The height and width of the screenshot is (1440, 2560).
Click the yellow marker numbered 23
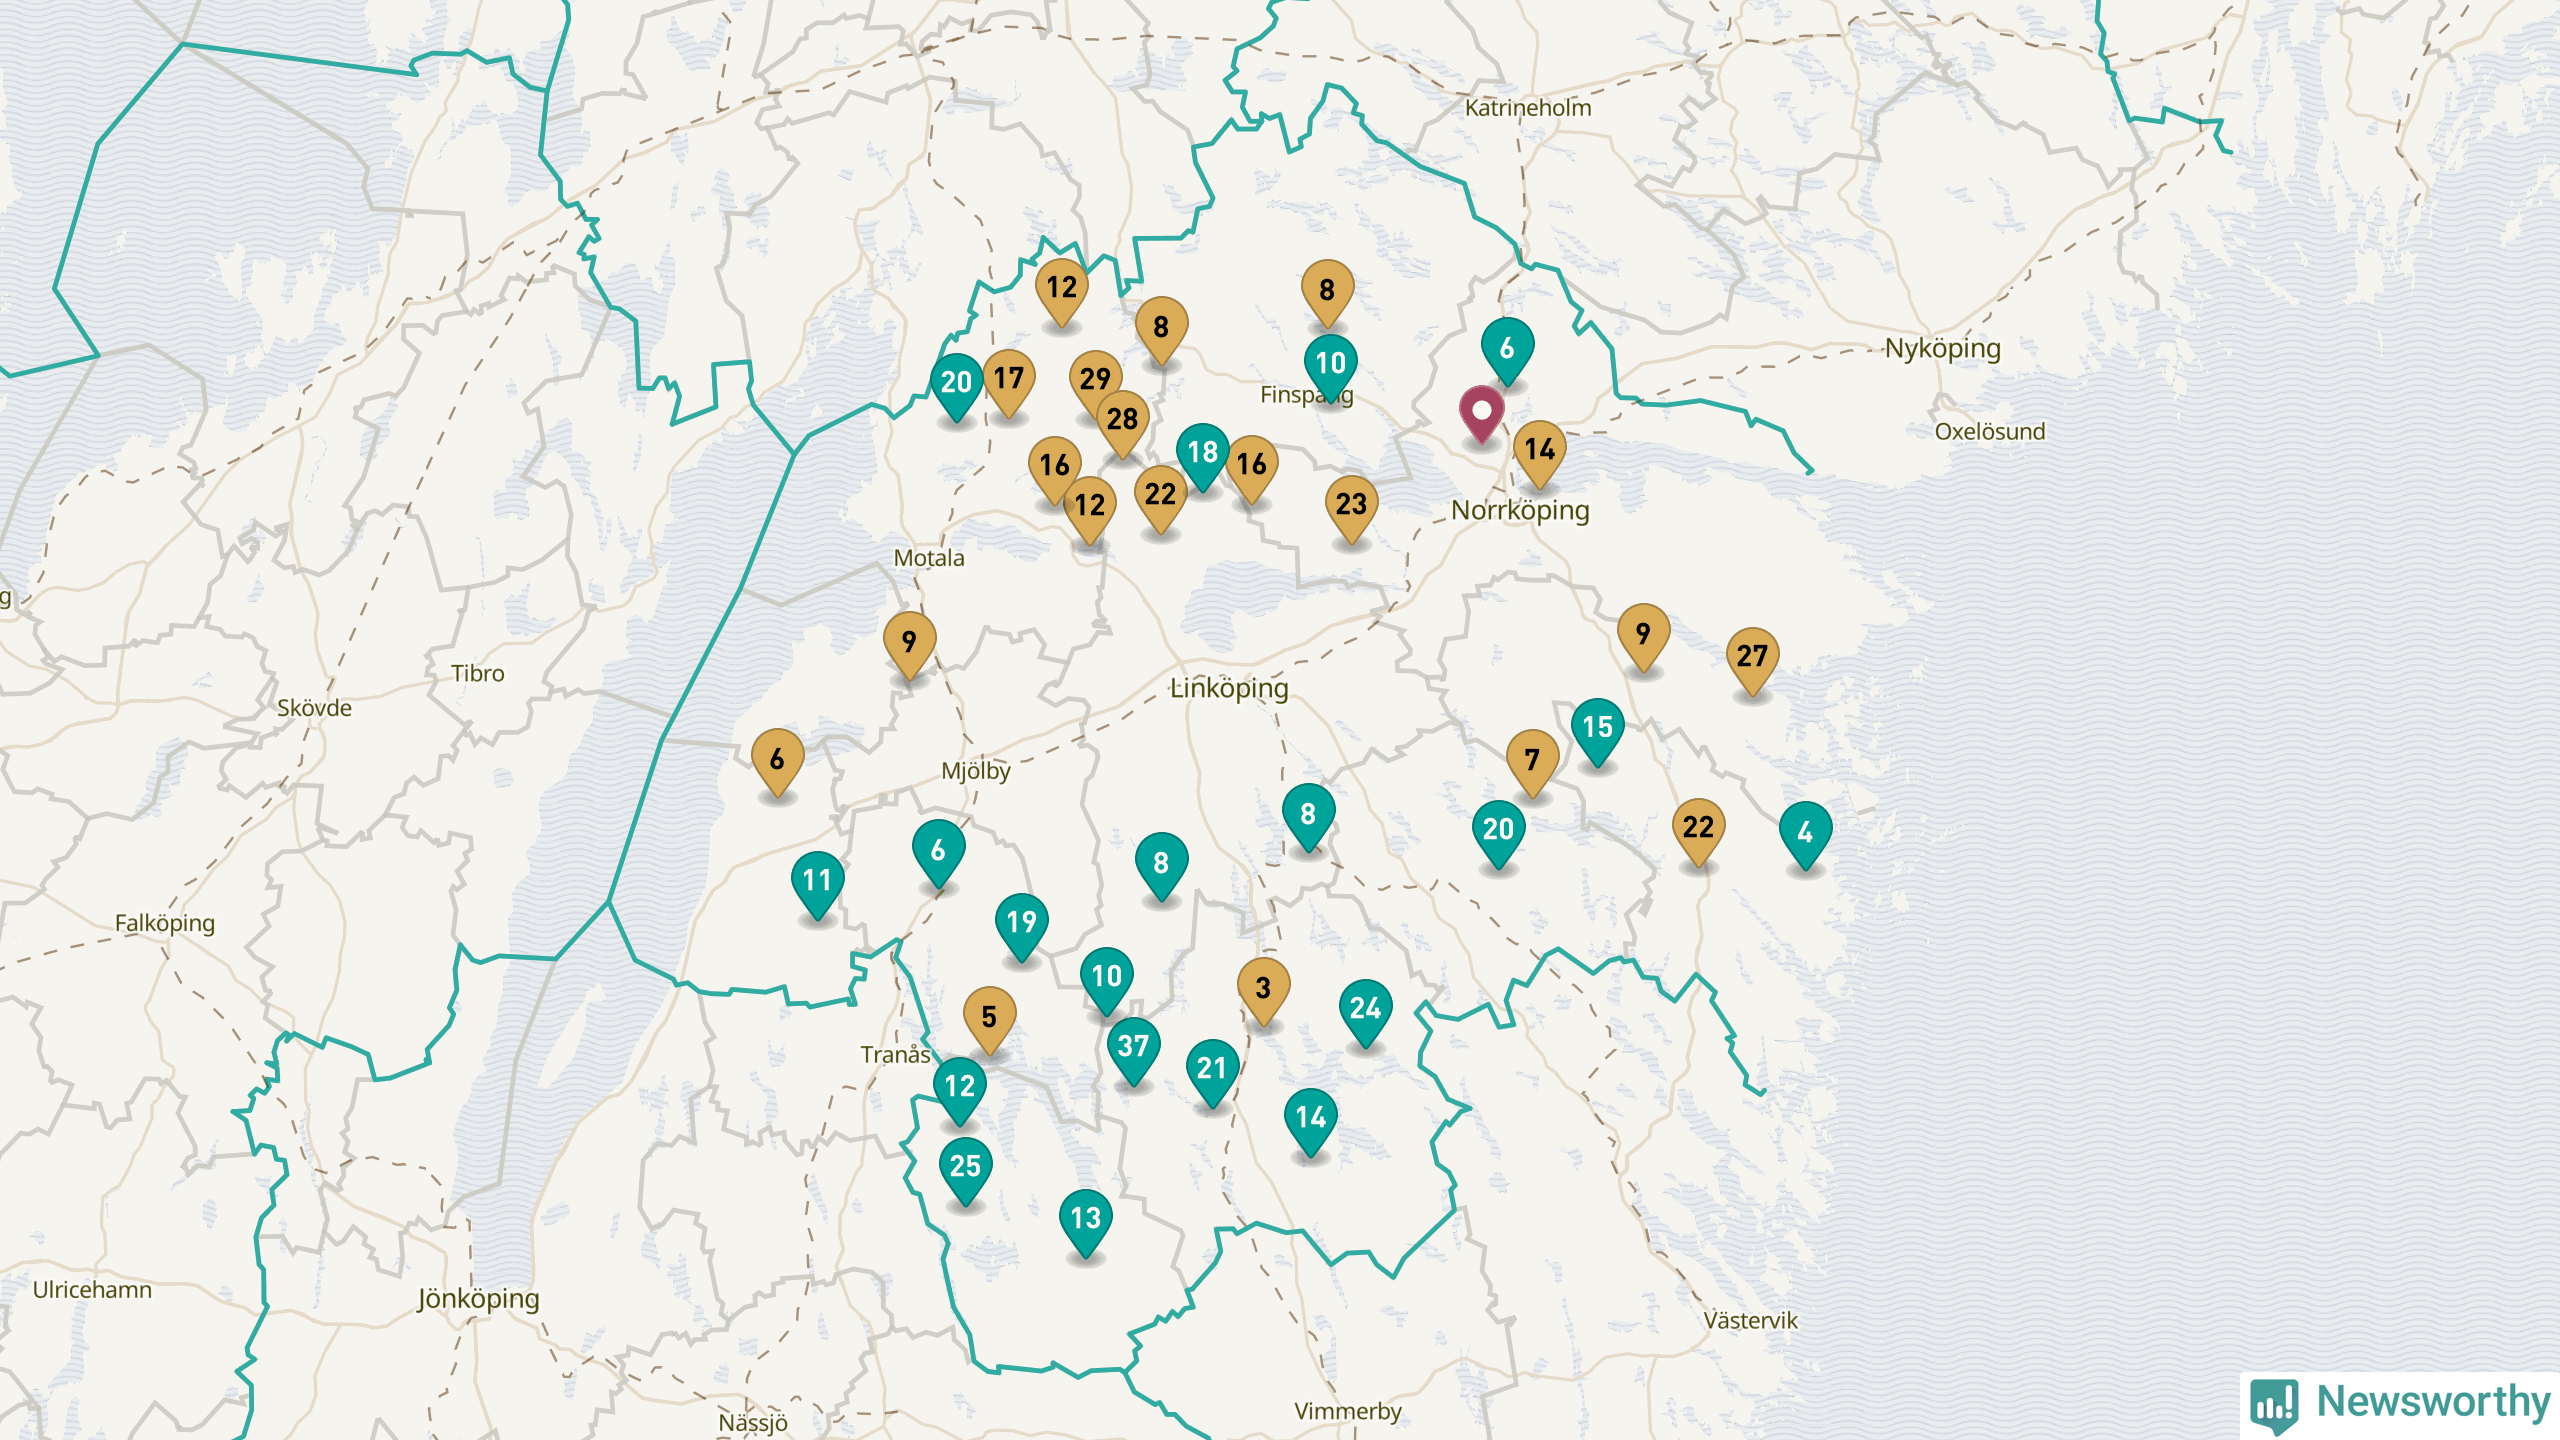(1351, 504)
